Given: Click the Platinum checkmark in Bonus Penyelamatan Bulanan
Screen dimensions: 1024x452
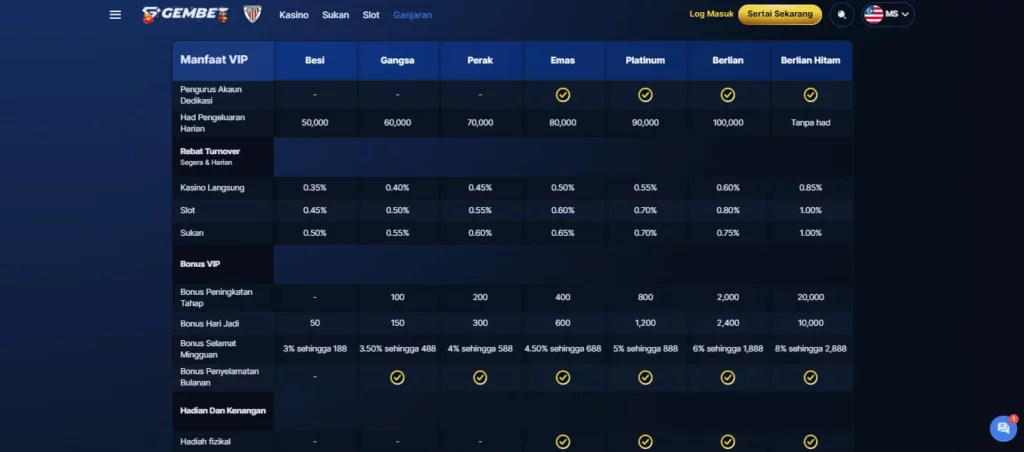Looking at the screenshot, I should (645, 378).
